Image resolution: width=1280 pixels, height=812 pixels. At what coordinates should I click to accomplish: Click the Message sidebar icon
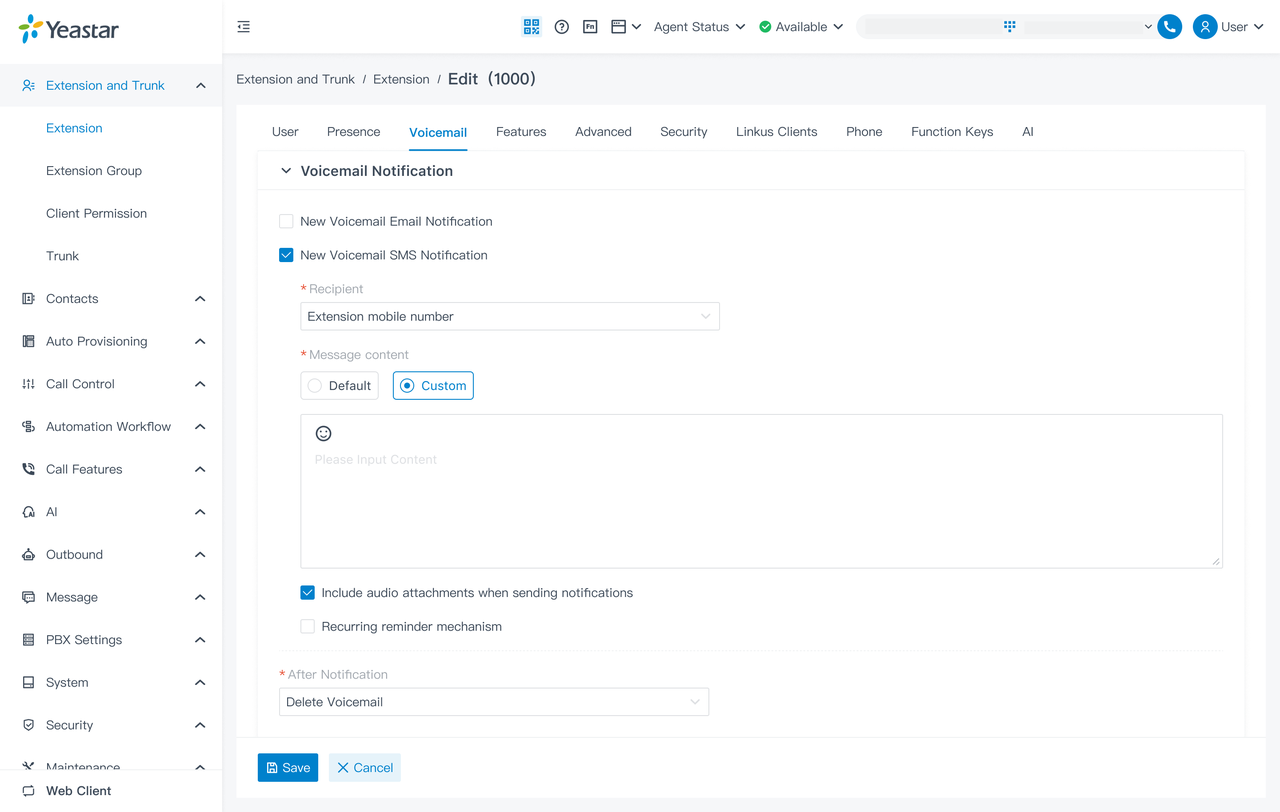28,597
